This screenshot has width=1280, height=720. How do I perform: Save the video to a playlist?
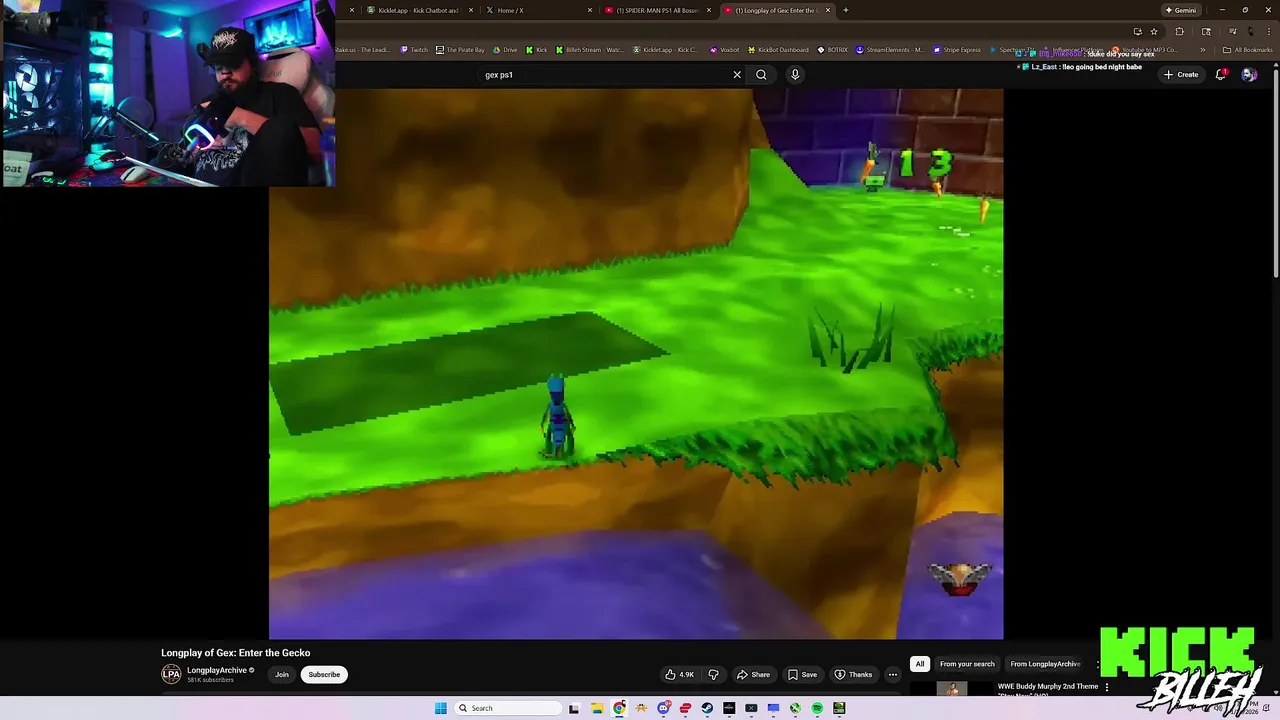point(803,674)
